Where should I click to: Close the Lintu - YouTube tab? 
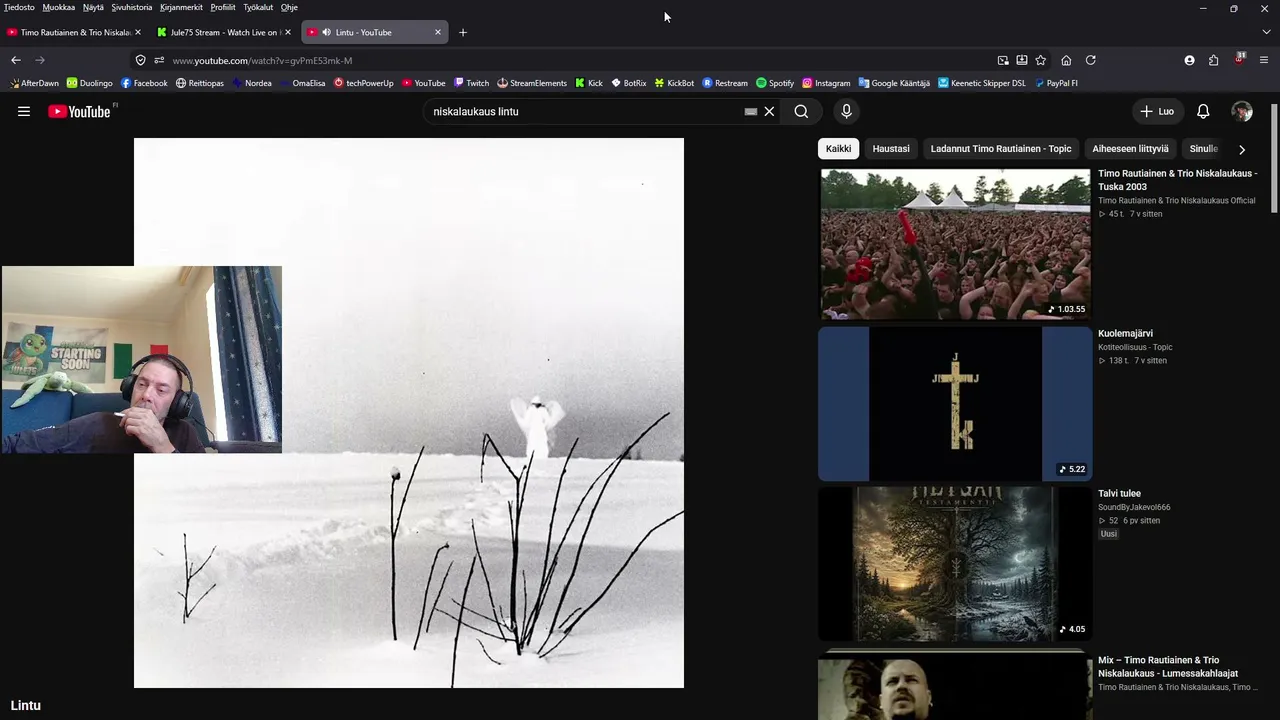point(437,32)
